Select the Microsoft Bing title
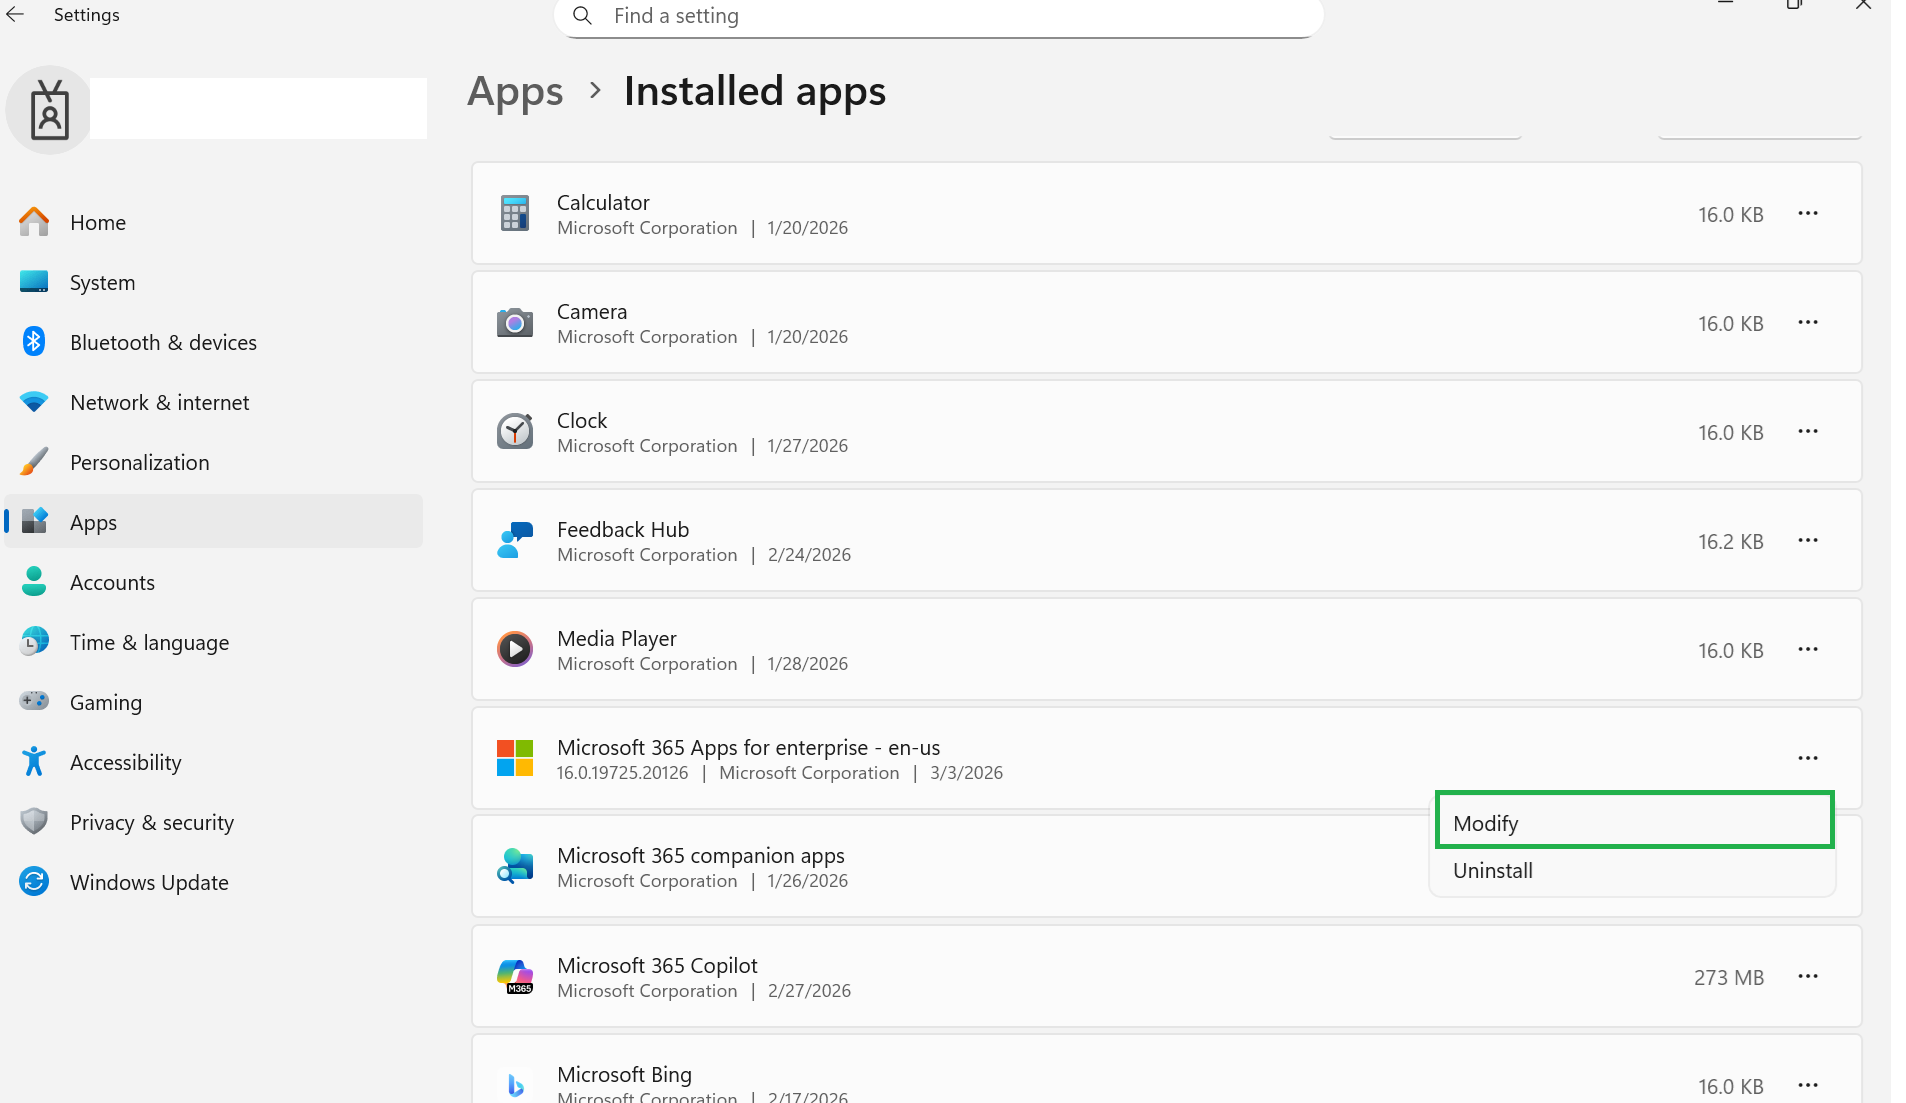 coord(624,1075)
